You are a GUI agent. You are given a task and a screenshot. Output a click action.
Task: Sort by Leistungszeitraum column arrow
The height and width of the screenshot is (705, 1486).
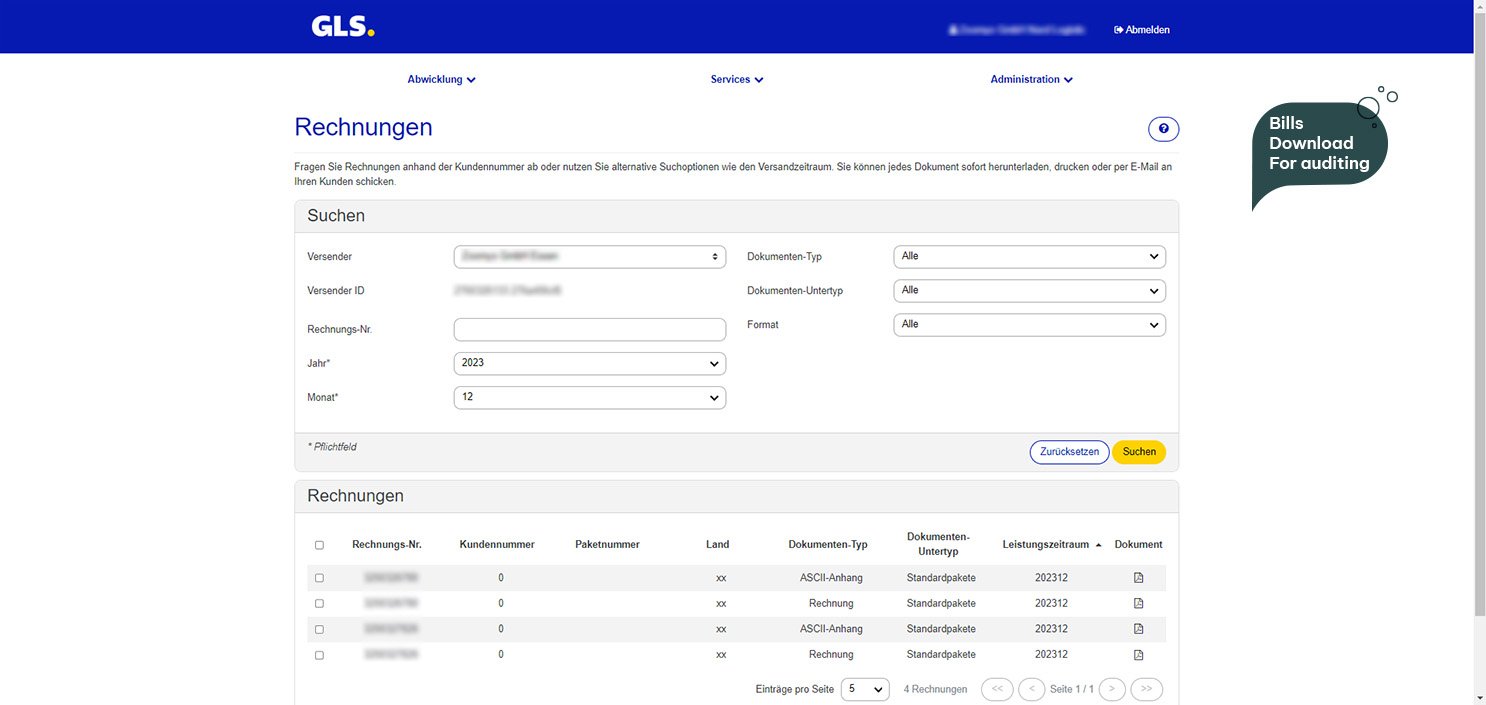(1098, 545)
